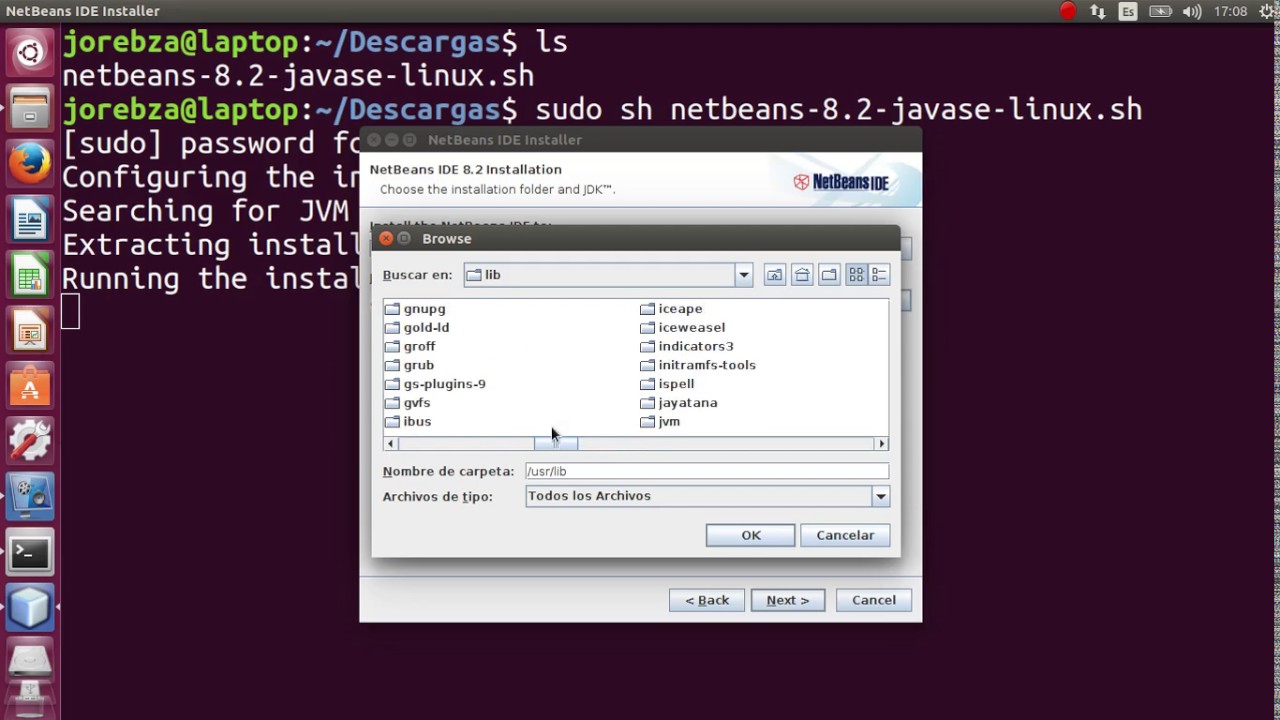Expand the 'Archivos de tipo' dropdown
The image size is (1280, 720).
pos(880,496)
